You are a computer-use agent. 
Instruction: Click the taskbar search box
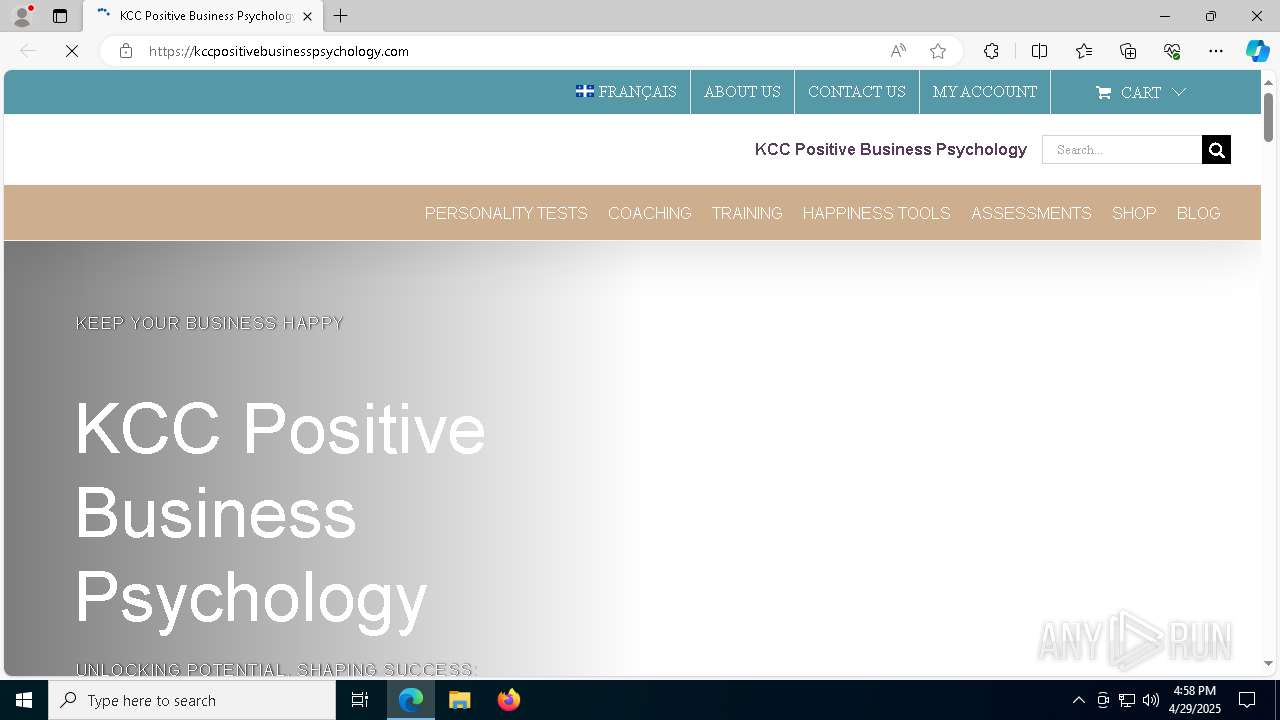192,700
